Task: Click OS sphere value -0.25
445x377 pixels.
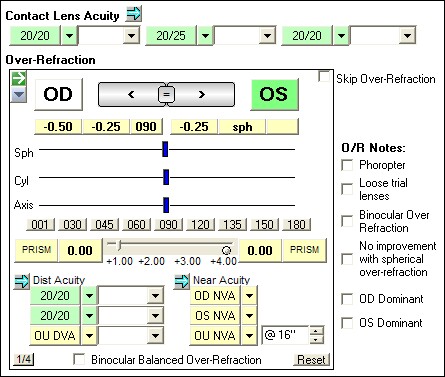Action: 194,127
